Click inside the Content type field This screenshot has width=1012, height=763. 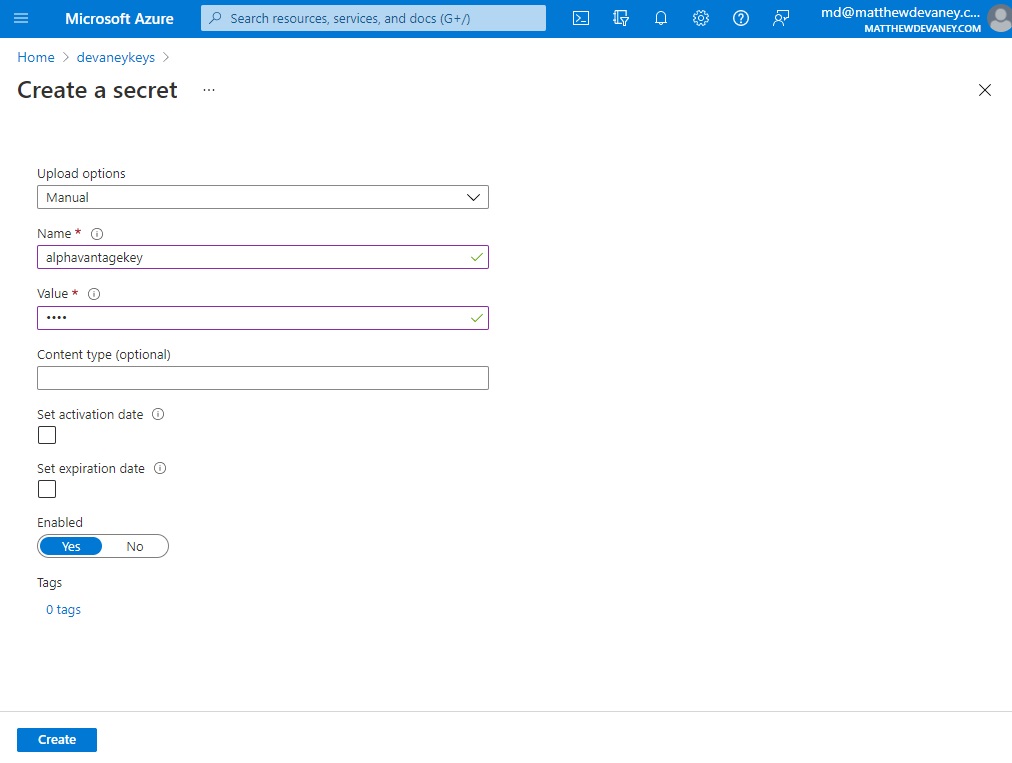263,377
